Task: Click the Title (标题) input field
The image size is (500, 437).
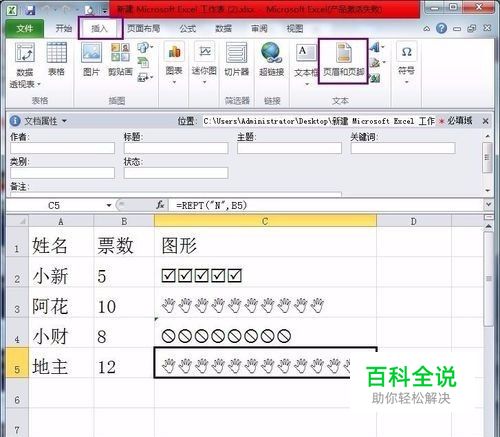Action: 176,148
